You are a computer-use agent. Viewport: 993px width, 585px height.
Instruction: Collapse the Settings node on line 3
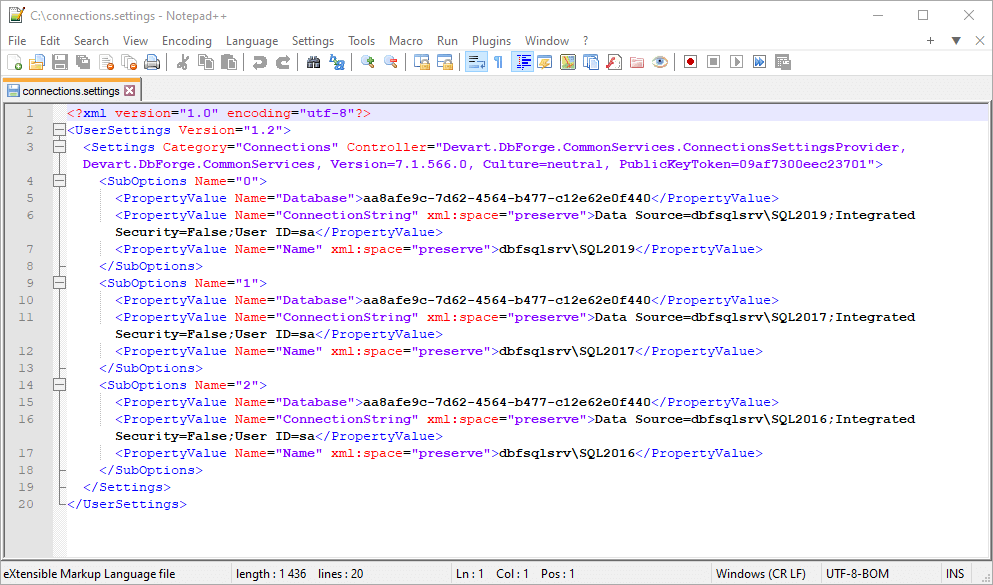click(60, 147)
